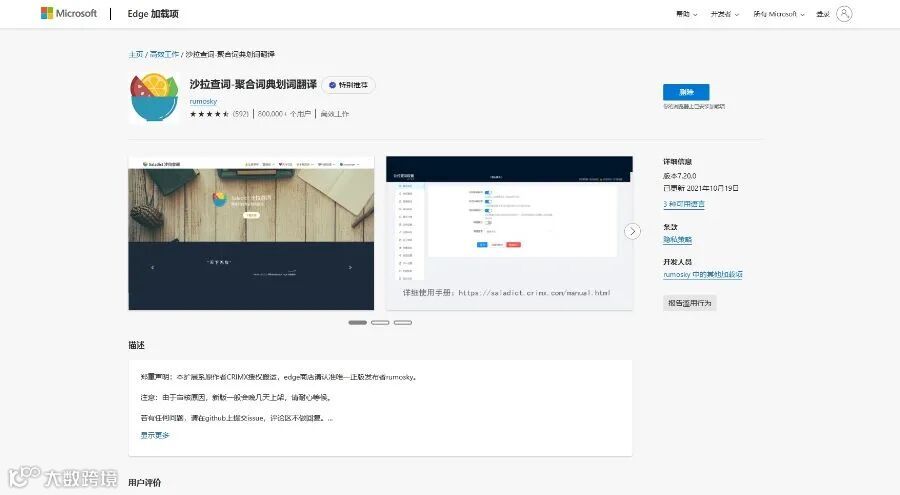
Task: Click the description line mentioning github issue
Action: coord(236,418)
